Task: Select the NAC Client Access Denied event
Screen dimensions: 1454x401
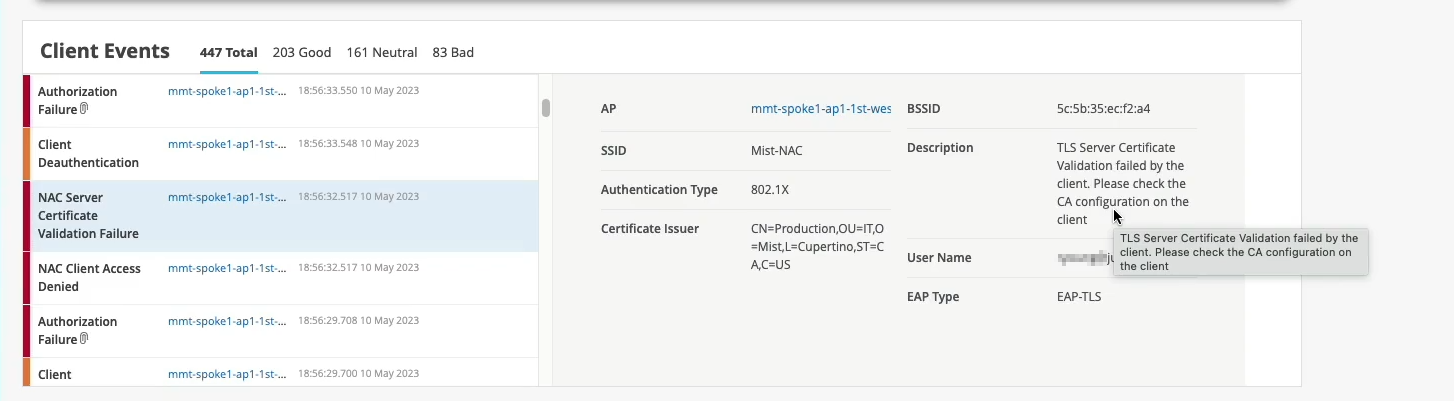Action: pos(88,277)
